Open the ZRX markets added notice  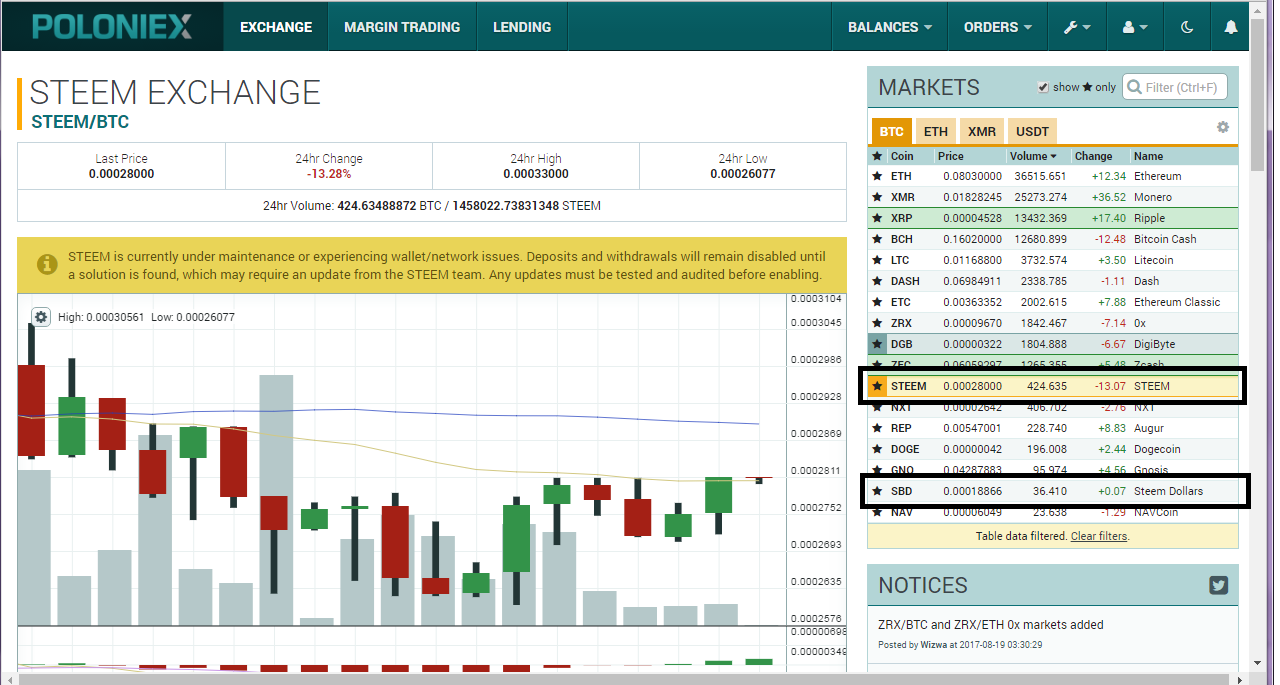[x=991, y=625]
